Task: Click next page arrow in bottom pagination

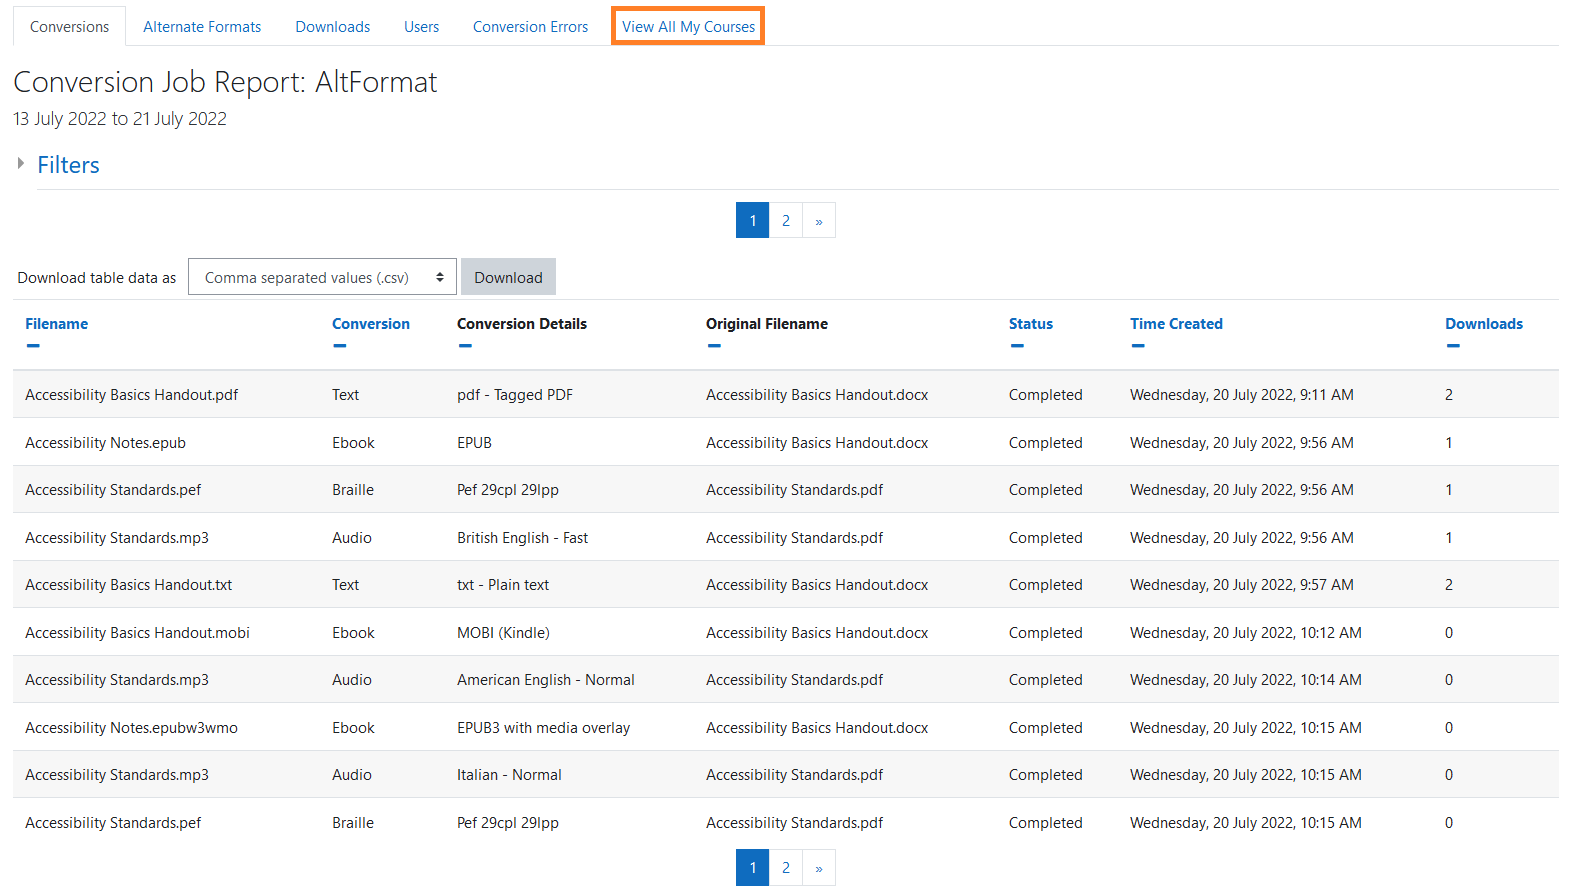Action: coord(819,867)
